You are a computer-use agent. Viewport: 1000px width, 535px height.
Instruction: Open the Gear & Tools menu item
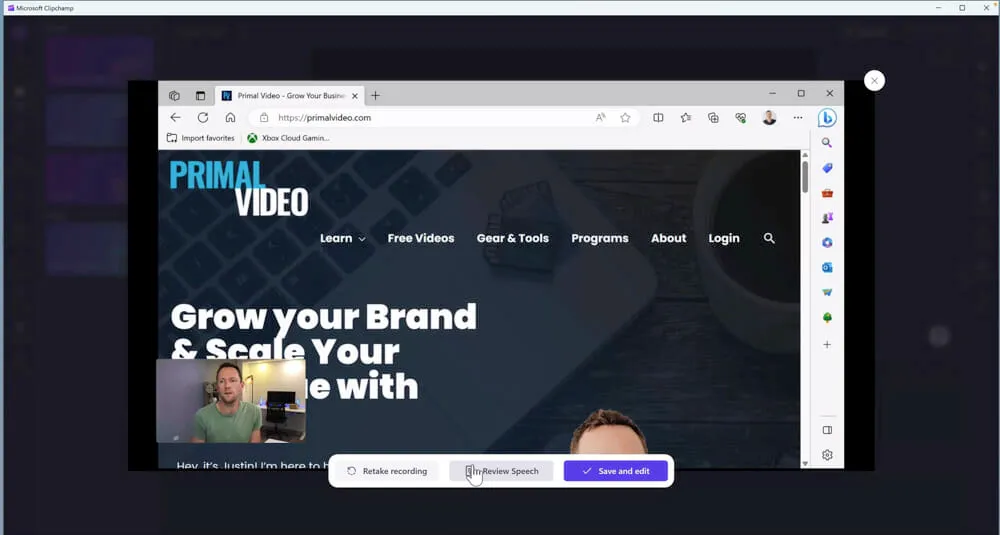(512, 238)
